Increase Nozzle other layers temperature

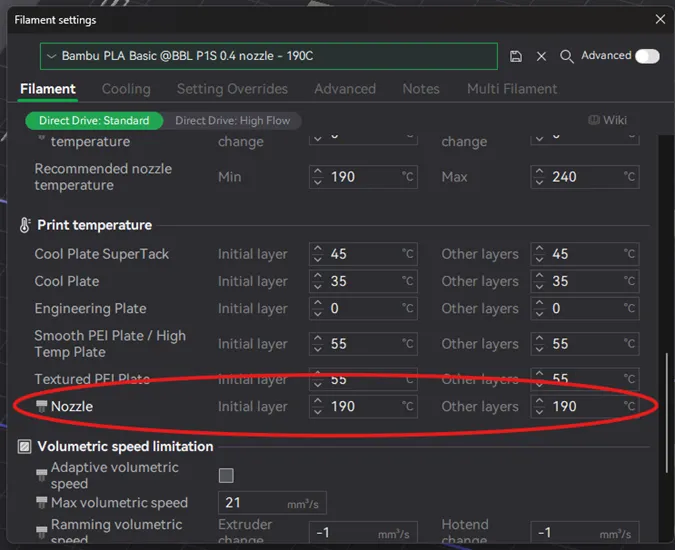[x=539, y=401]
